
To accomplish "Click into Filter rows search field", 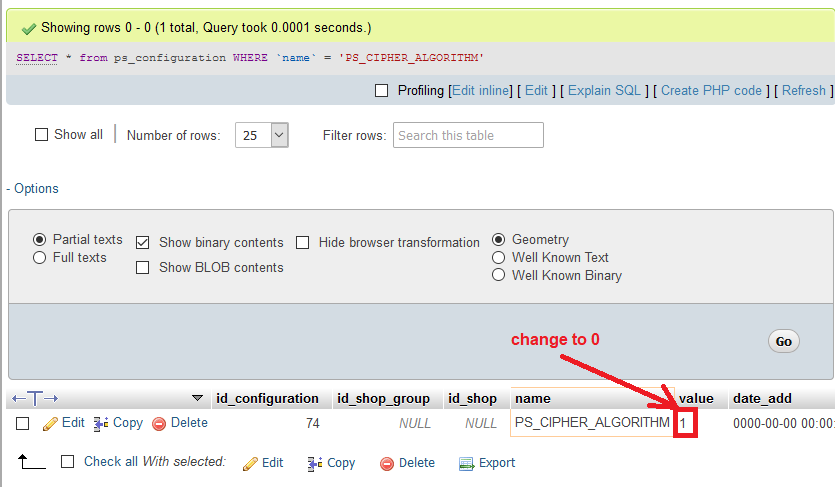I will (x=468, y=135).
